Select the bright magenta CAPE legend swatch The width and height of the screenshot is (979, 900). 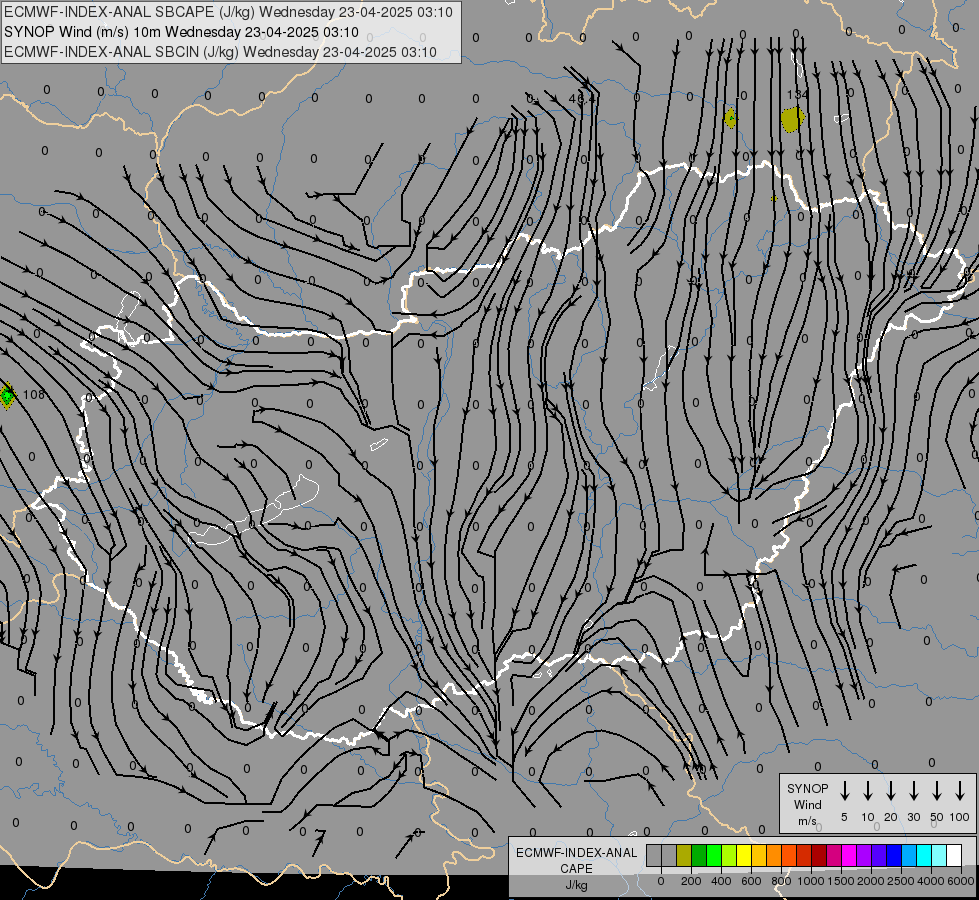click(x=849, y=855)
